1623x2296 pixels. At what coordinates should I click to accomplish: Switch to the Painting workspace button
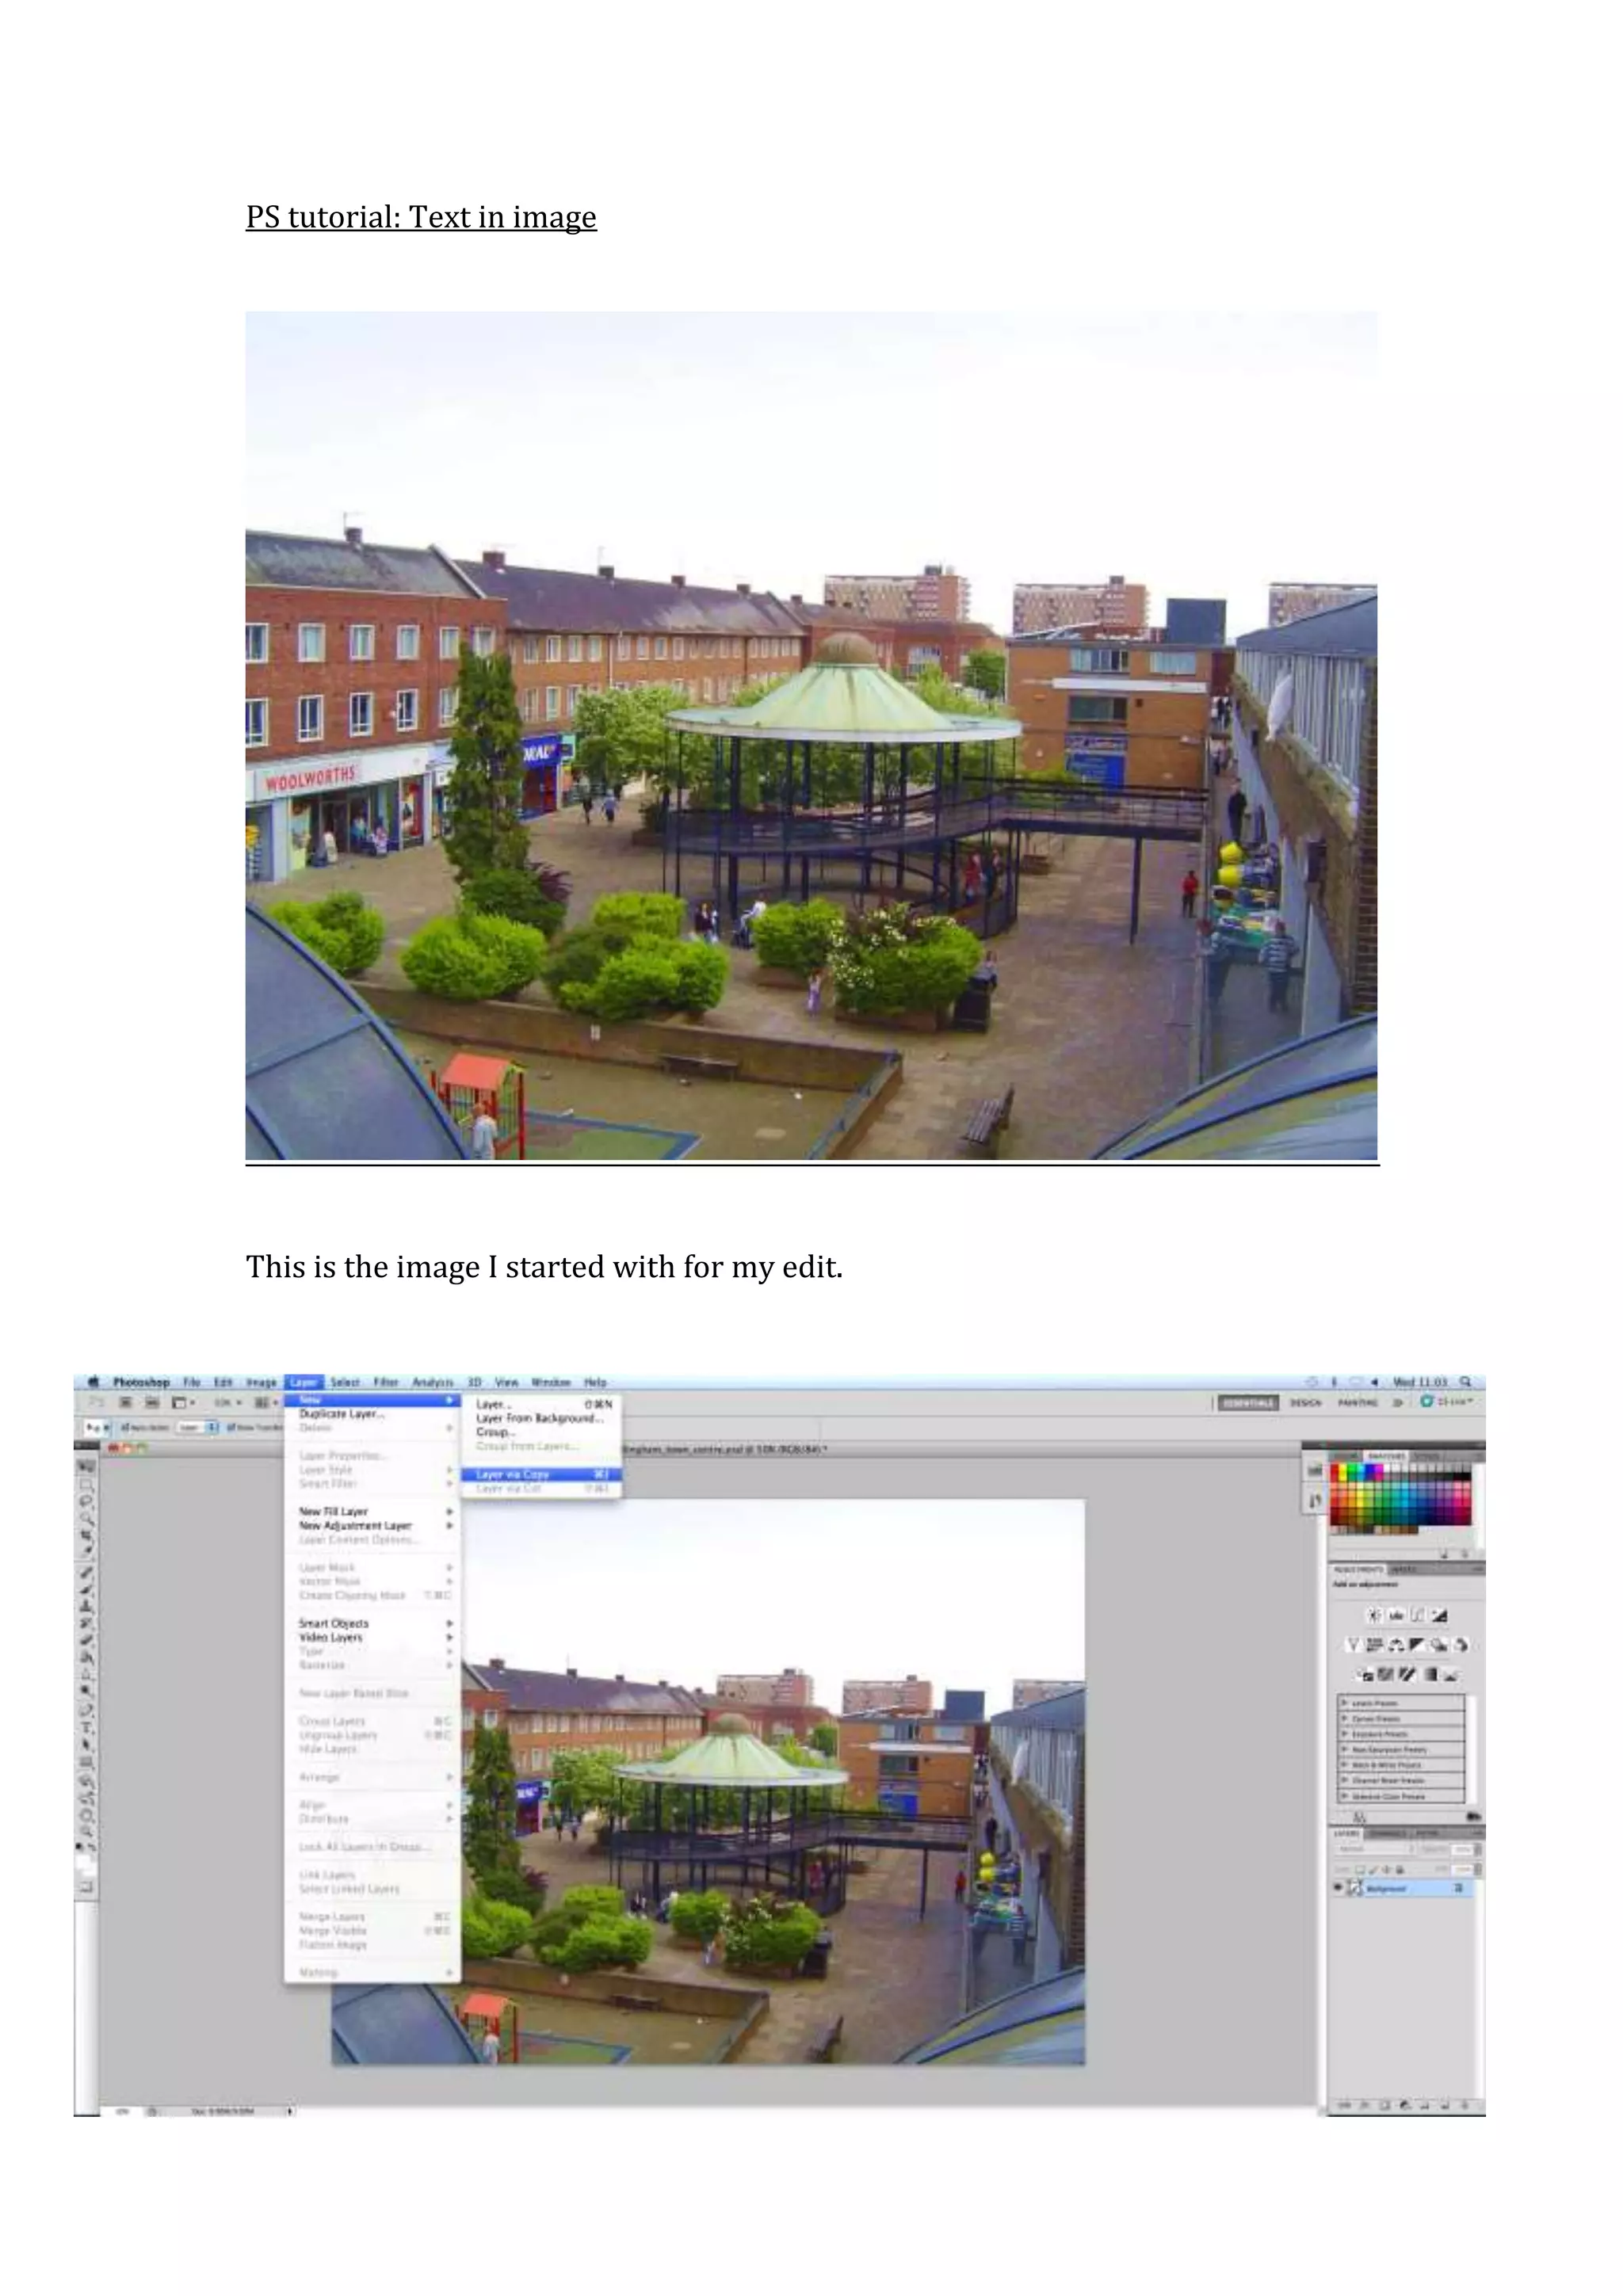point(1357,1403)
